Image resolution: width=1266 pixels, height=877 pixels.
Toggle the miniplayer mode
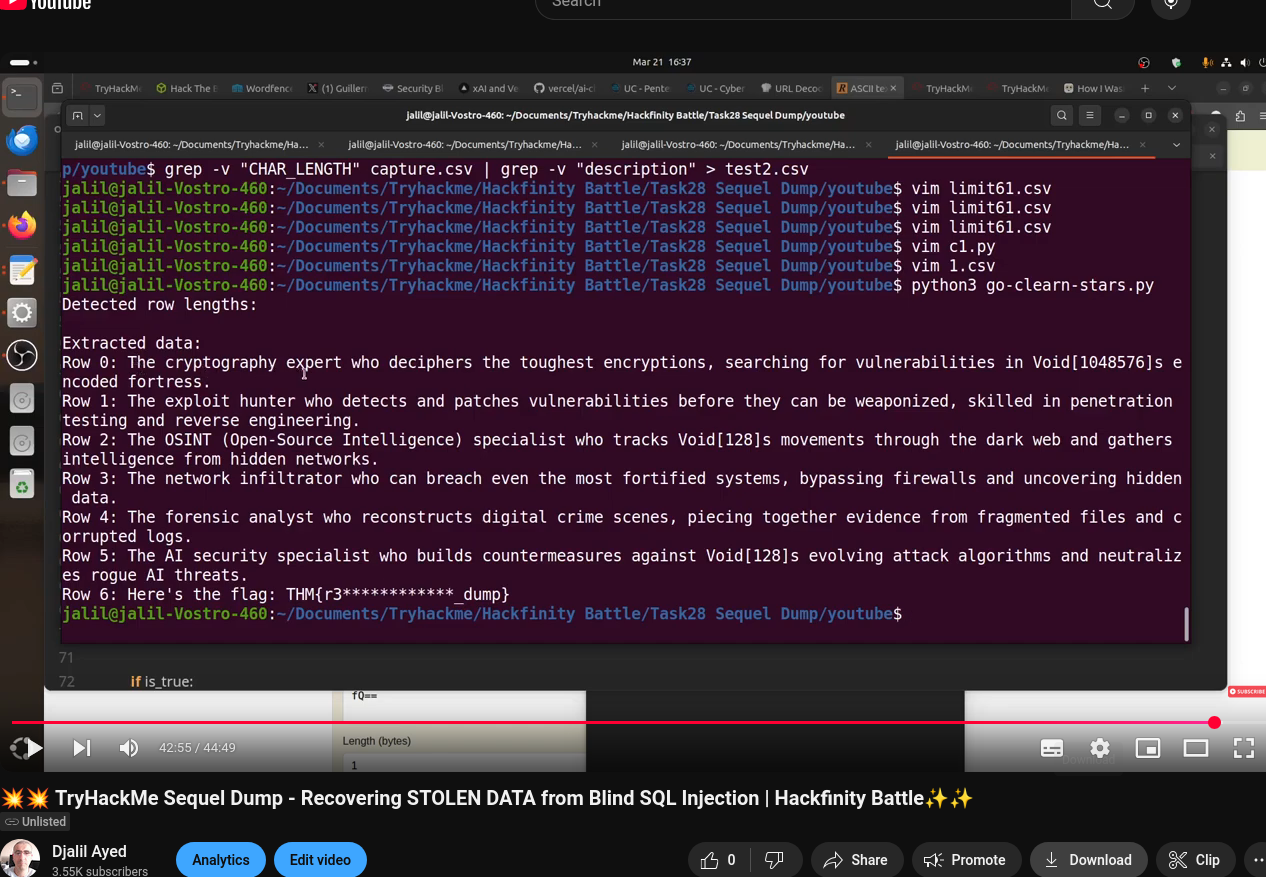pos(1148,748)
